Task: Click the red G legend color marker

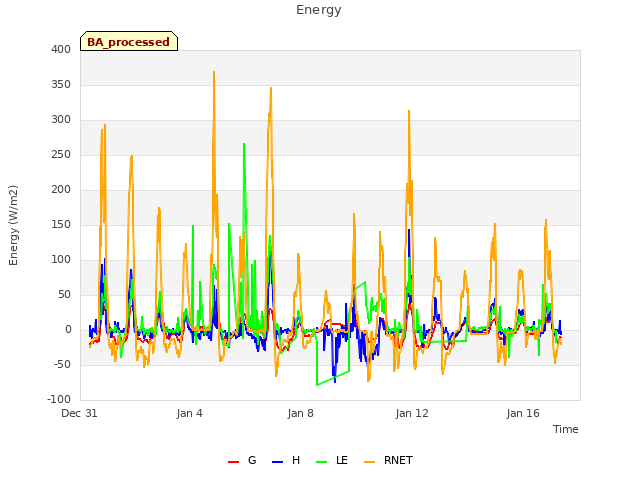Action: (233, 462)
